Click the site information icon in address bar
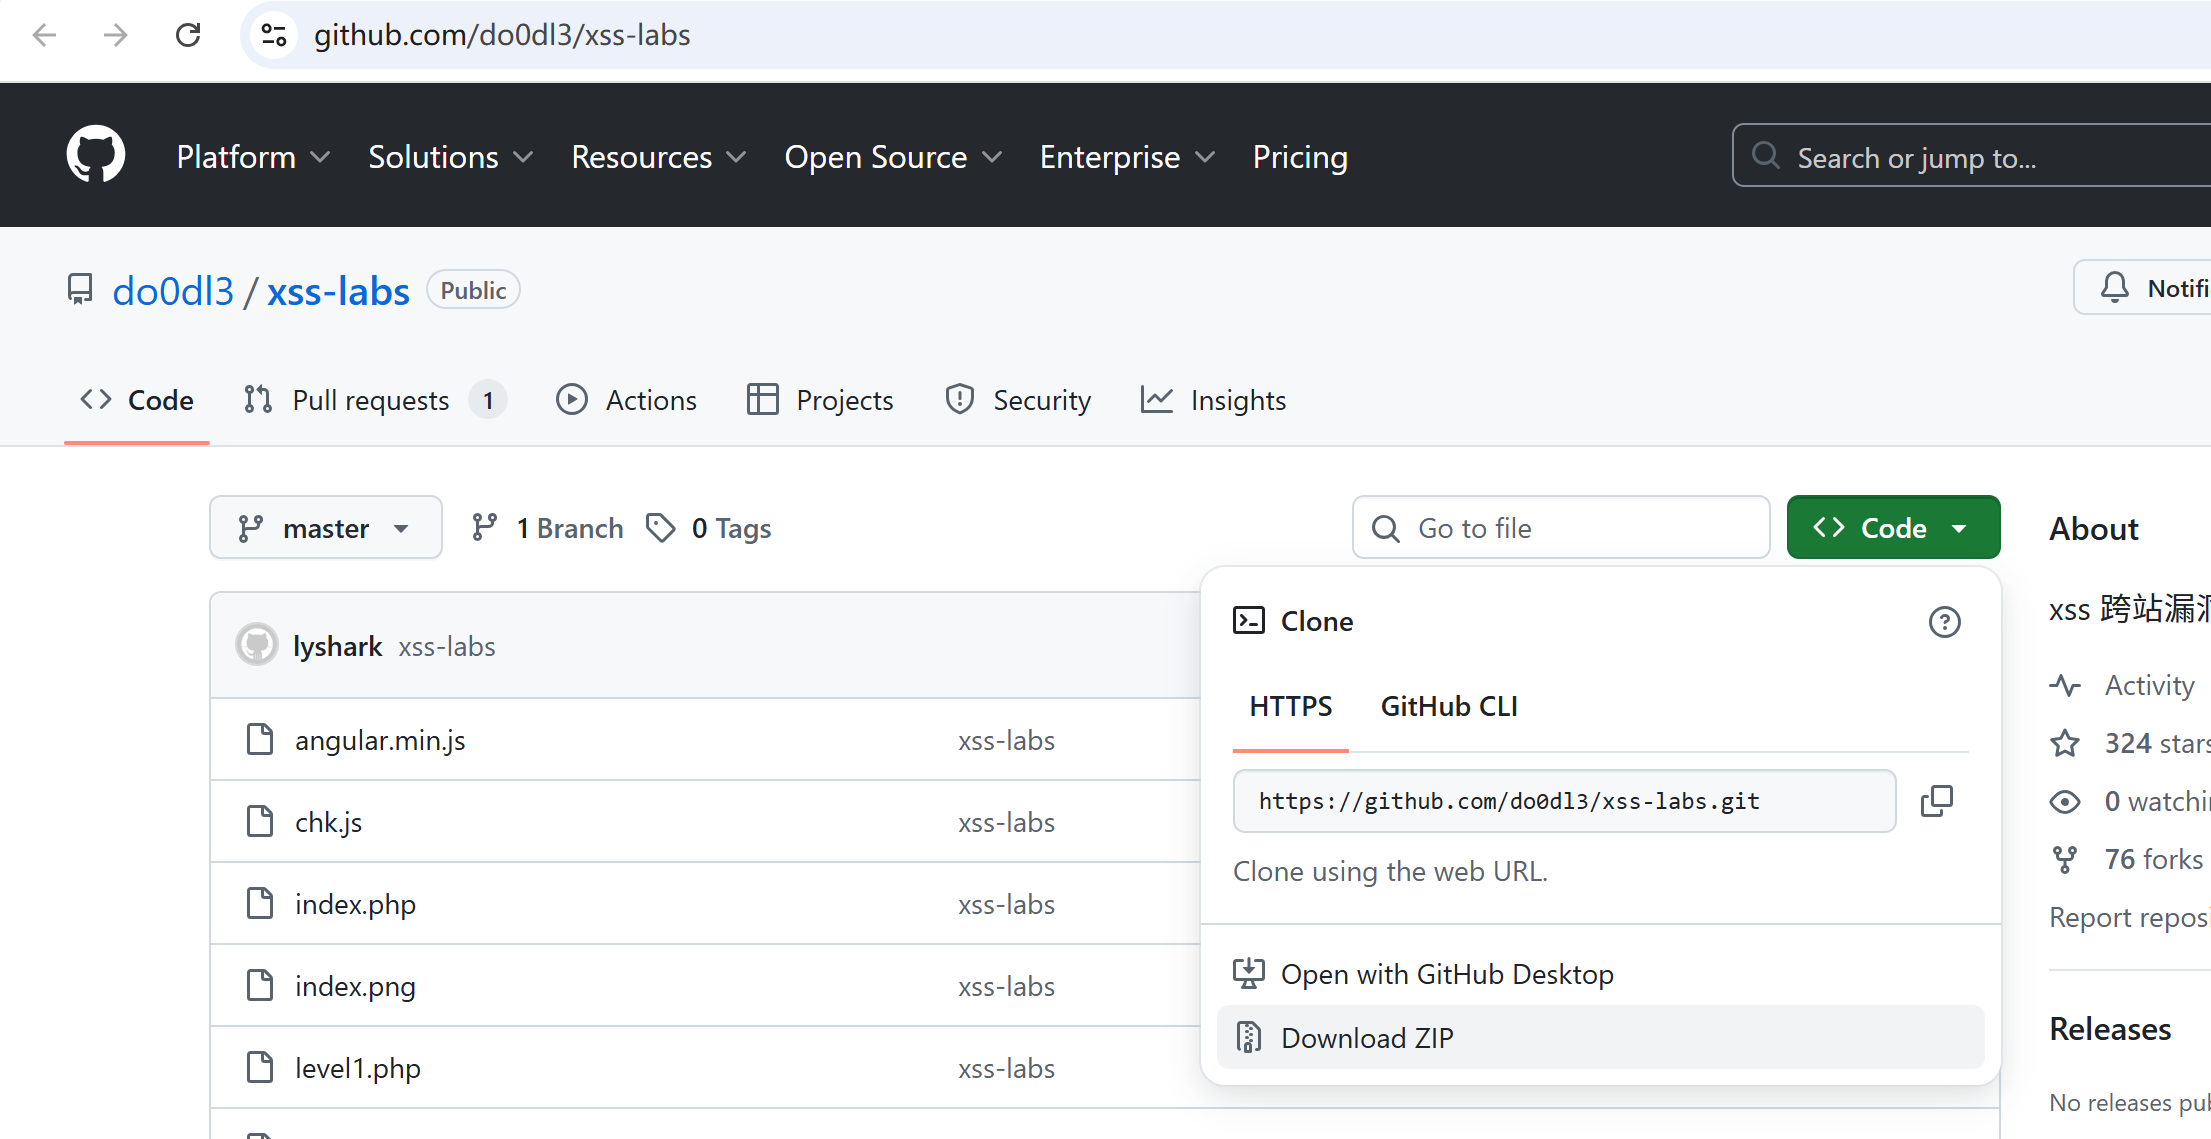 [274, 35]
